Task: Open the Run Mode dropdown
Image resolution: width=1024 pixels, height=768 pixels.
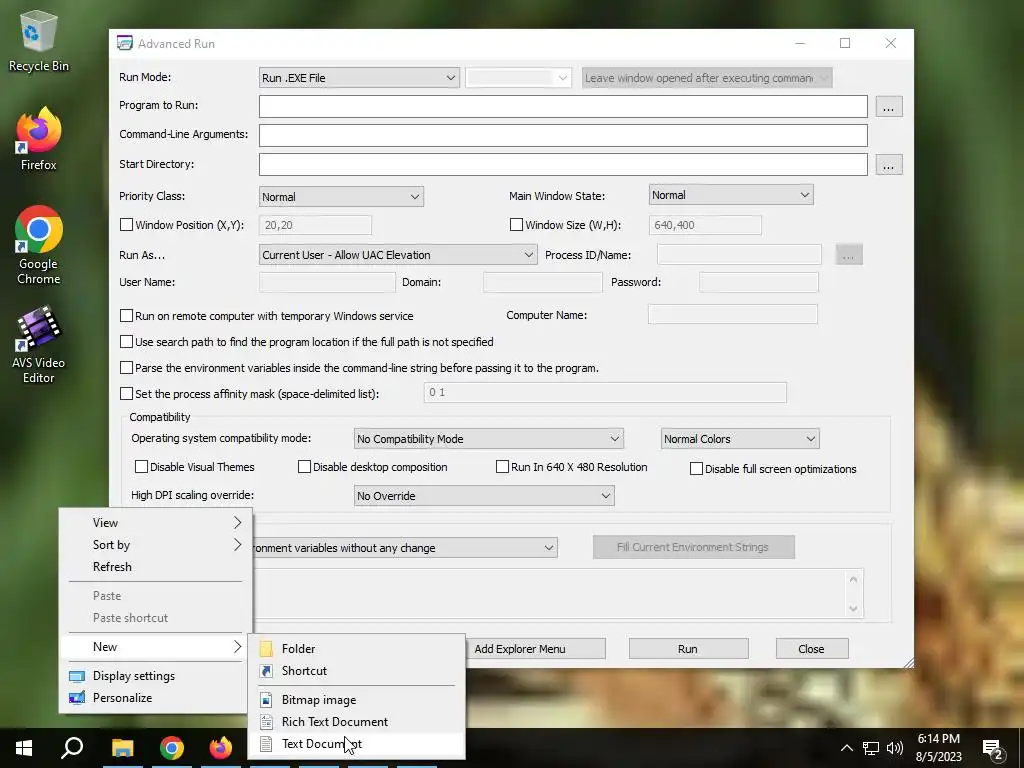Action: tap(359, 78)
